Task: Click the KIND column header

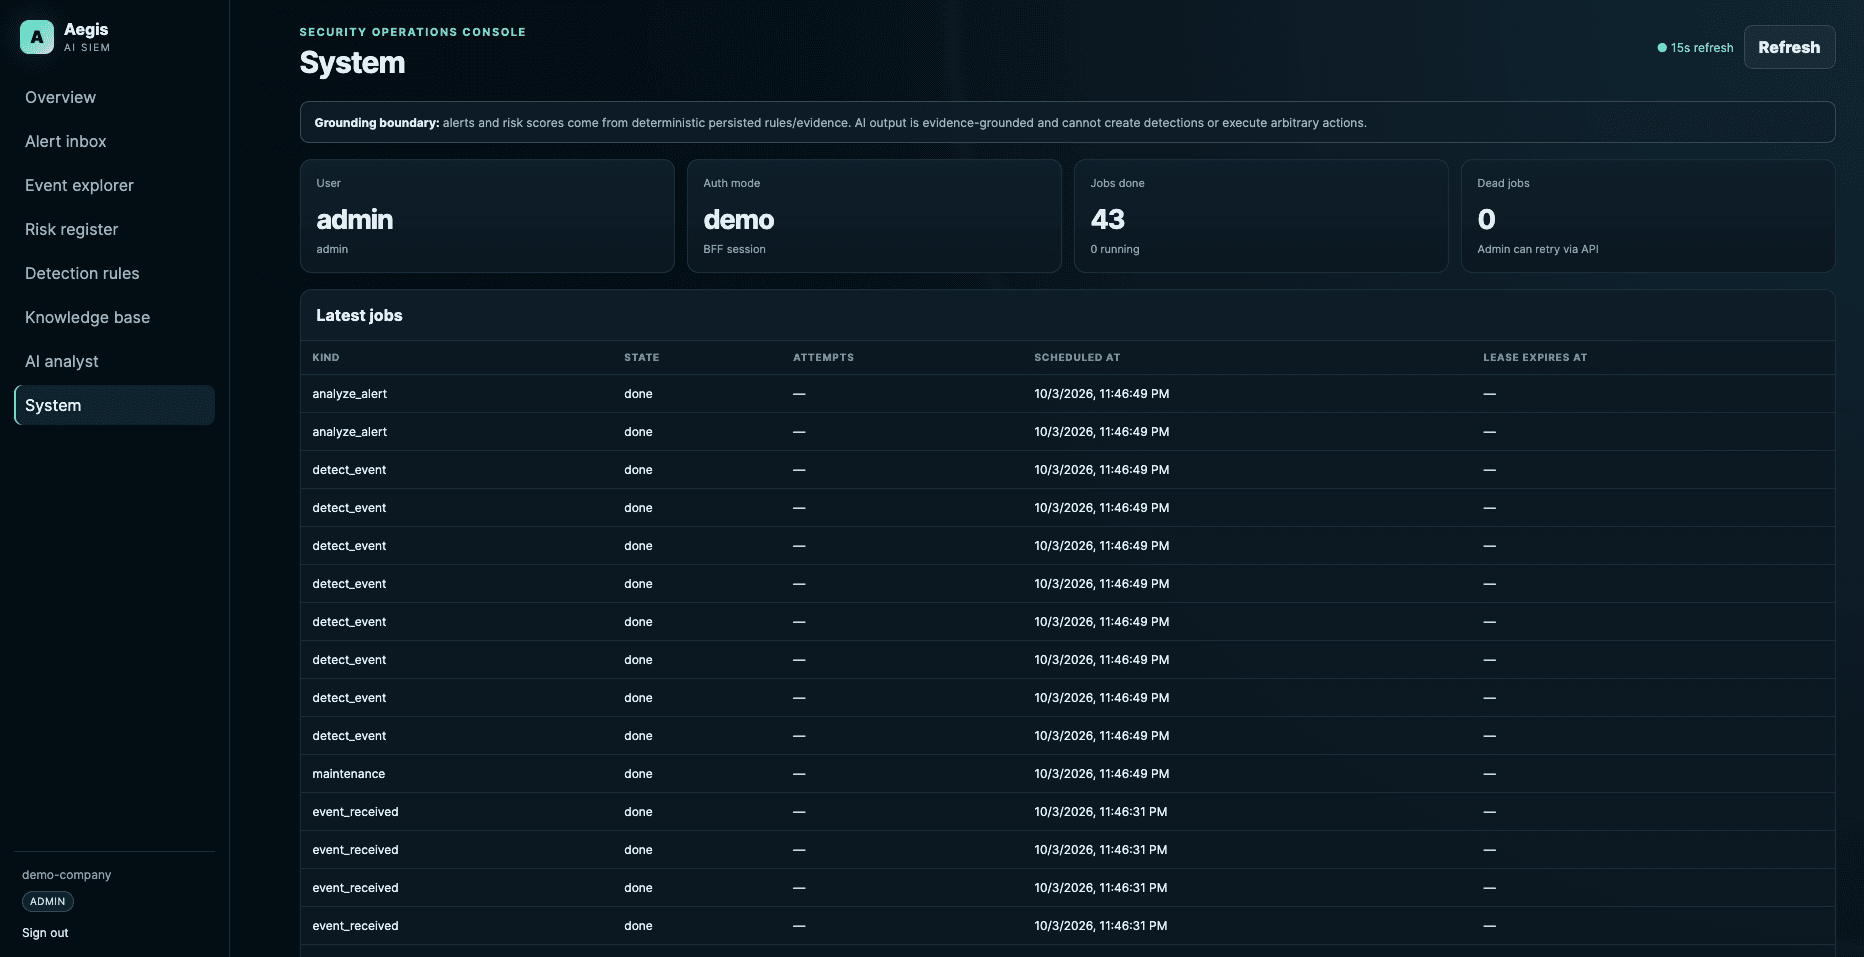Action: [x=325, y=357]
